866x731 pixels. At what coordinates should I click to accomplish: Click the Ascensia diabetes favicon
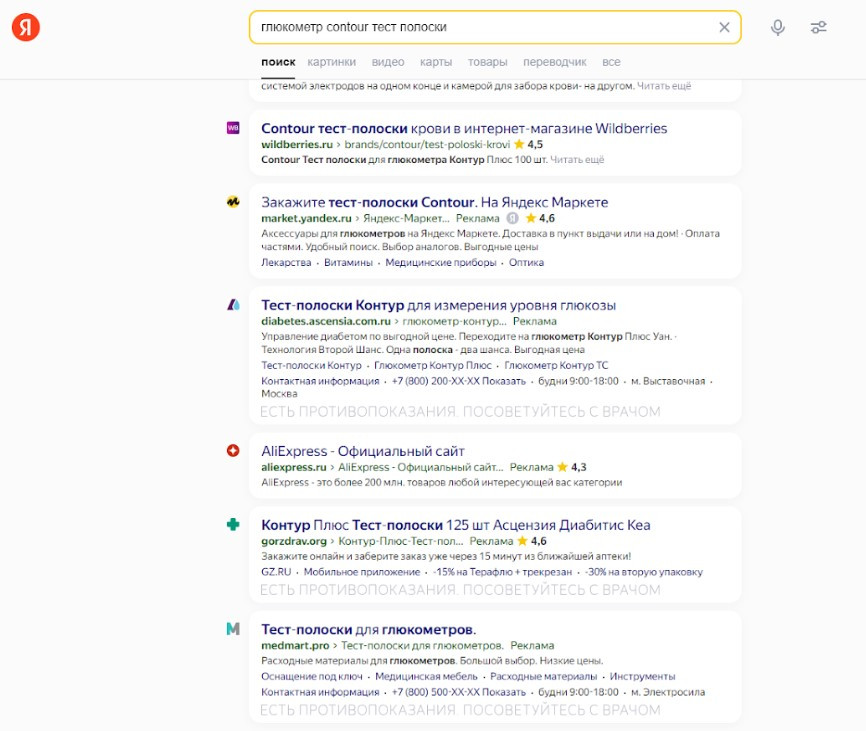tap(233, 305)
